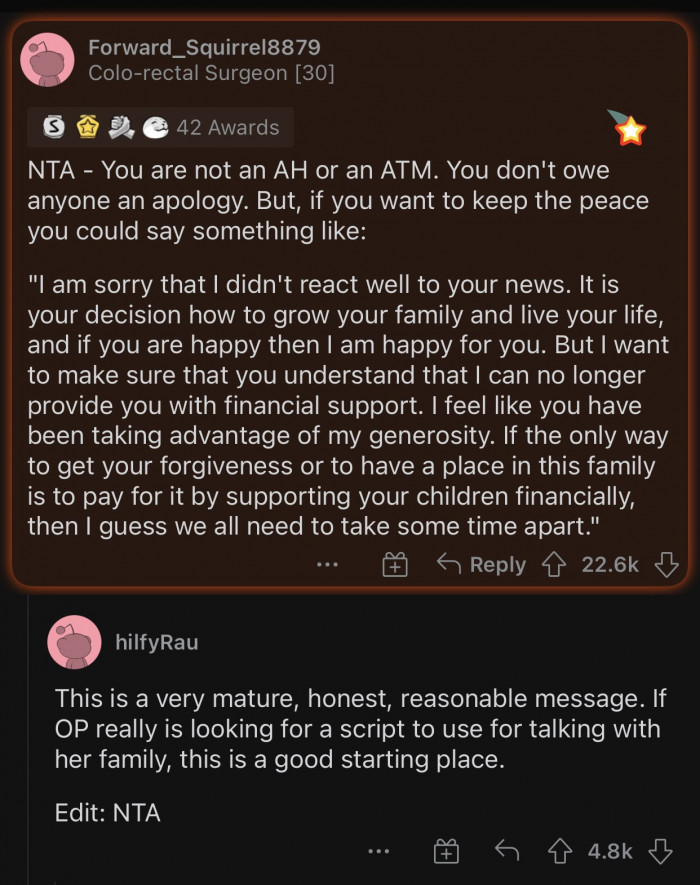Click the starred comment badge icon
The image size is (700, 885).
627,127
